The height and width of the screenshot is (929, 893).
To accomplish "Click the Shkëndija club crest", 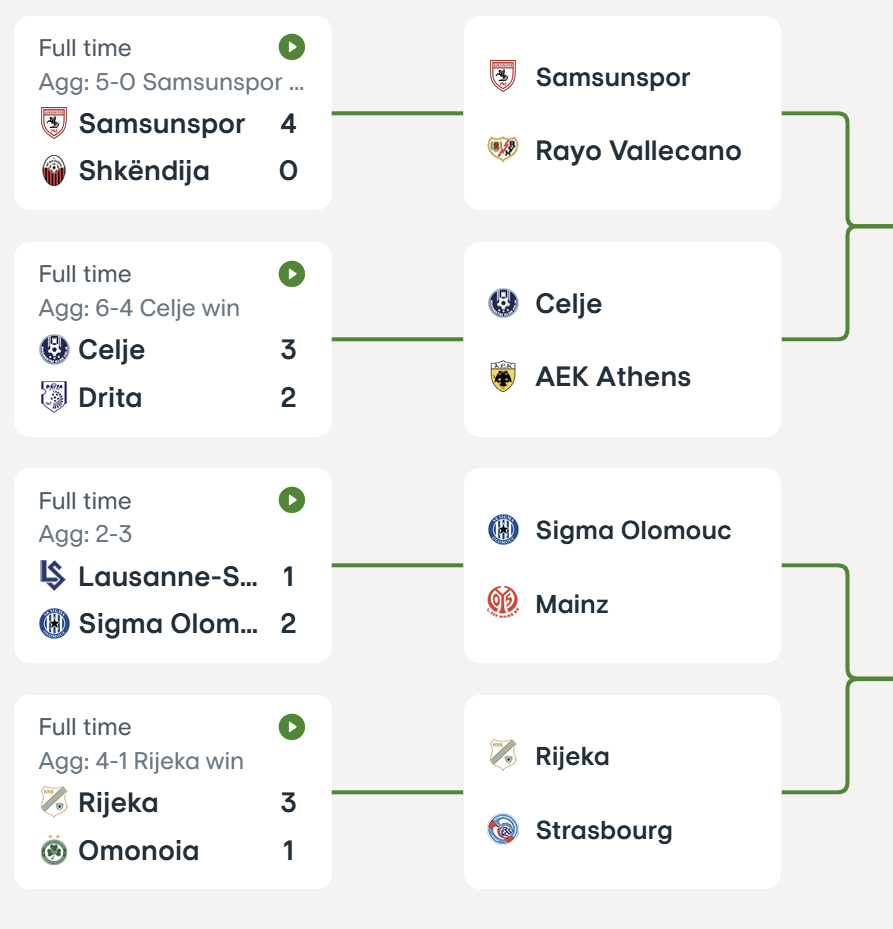I will point(53,171).
